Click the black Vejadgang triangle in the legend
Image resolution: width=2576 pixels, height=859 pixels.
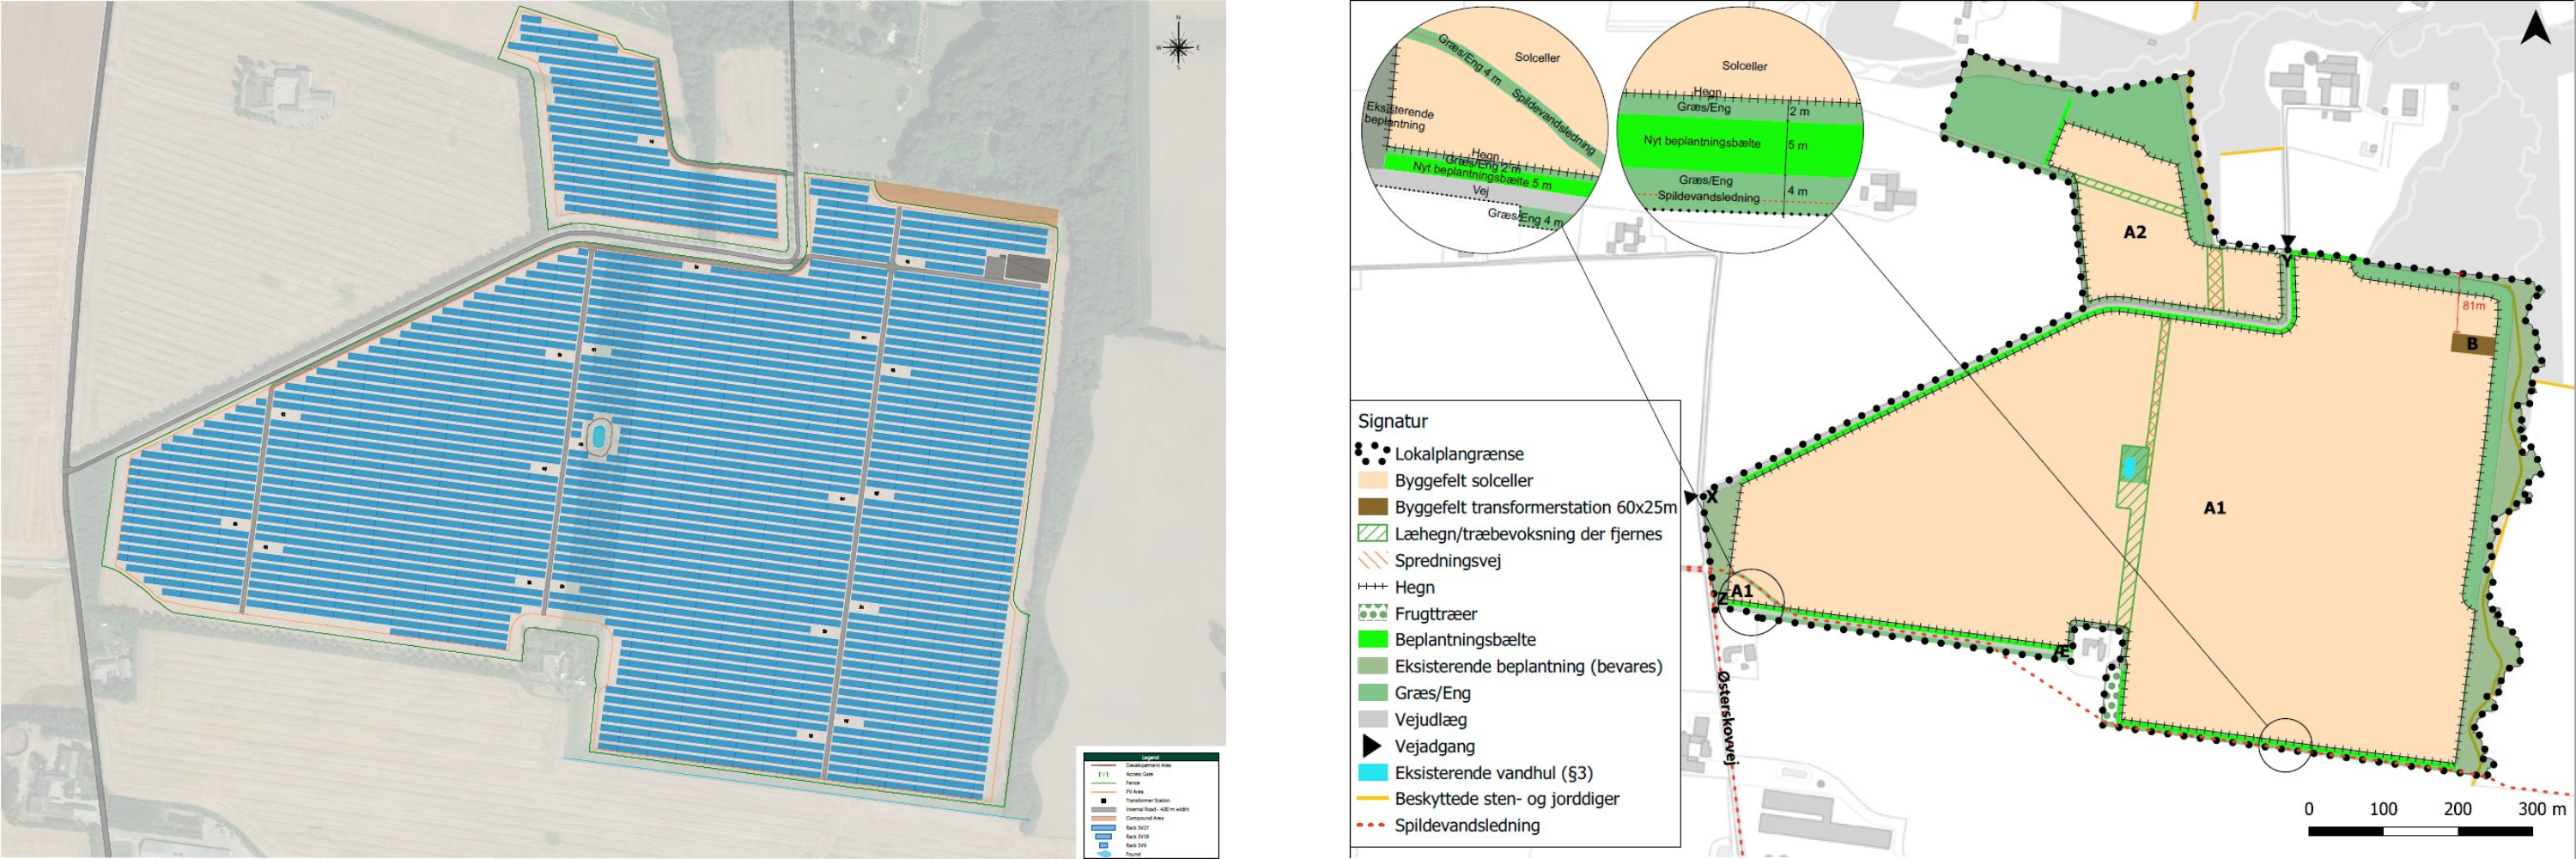(1372, 746)
